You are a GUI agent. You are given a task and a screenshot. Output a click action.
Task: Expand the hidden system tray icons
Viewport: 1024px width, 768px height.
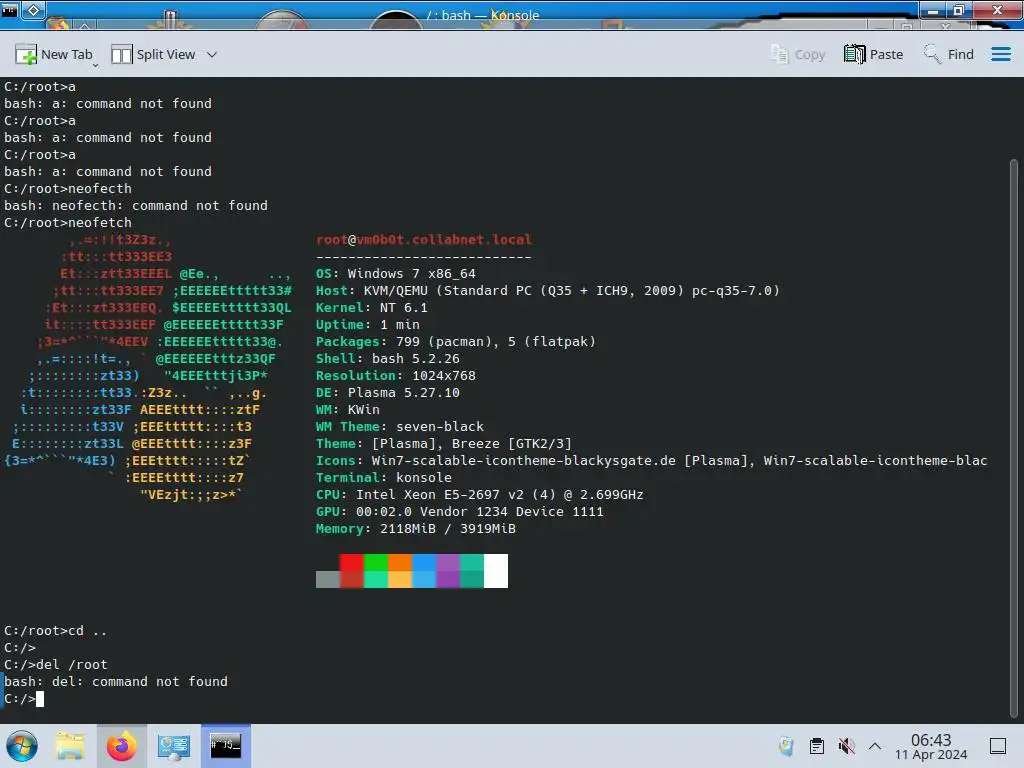875,746
